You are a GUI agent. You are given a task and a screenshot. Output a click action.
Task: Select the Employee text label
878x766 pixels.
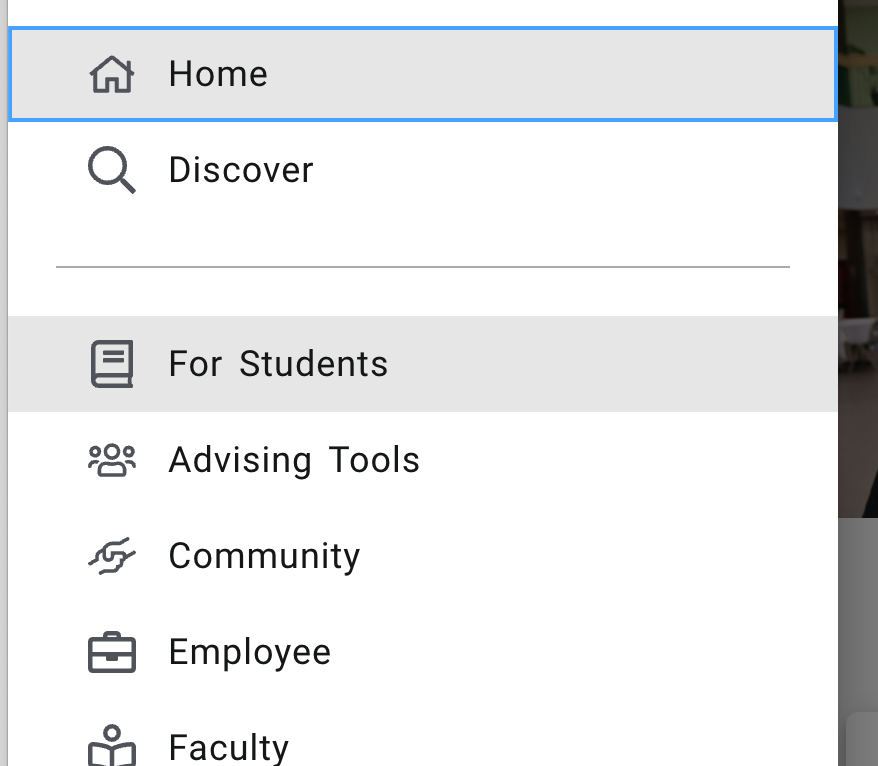(250, 652)
